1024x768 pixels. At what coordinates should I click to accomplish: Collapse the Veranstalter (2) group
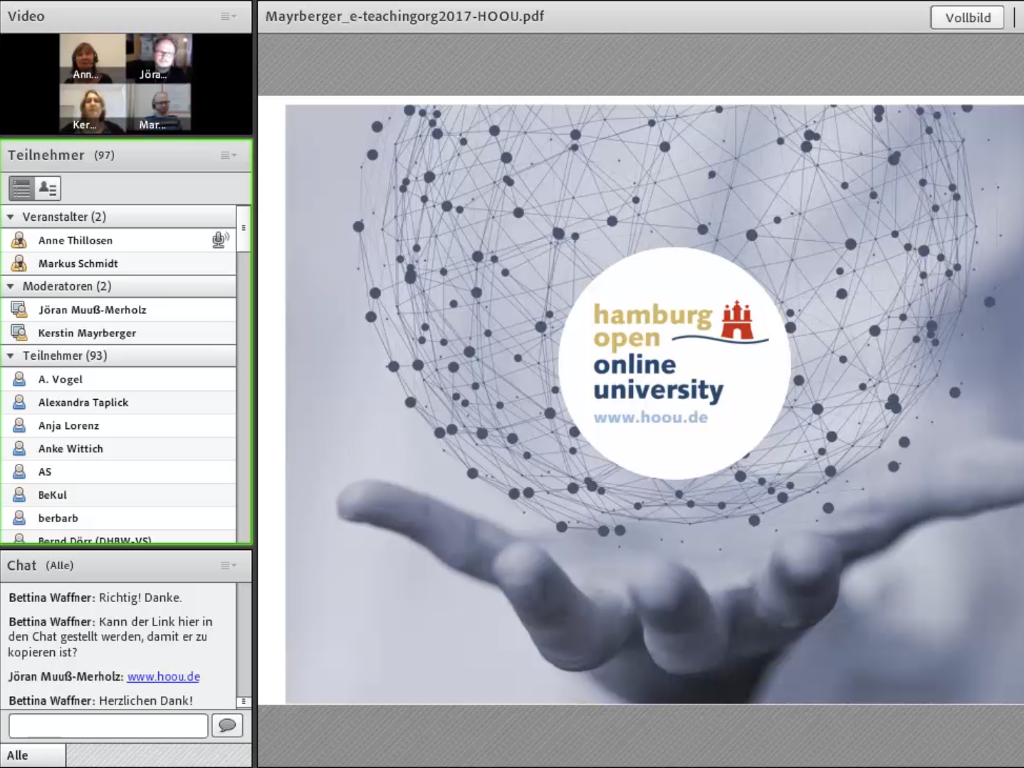point(10,217)
